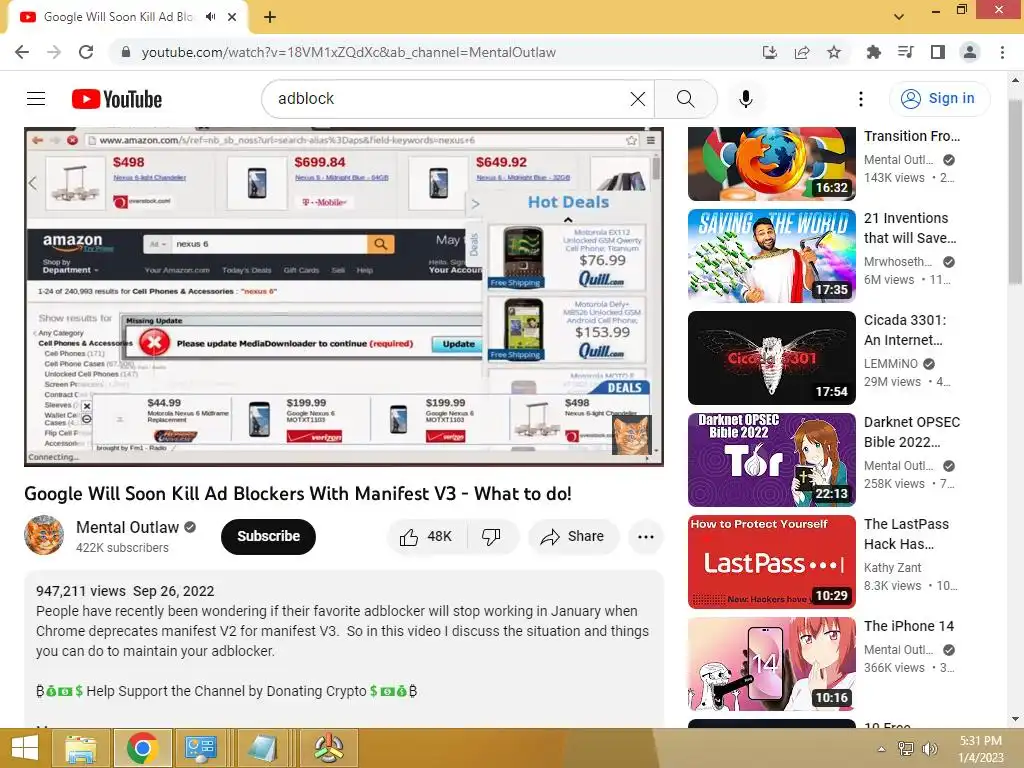This screenshot has width=1024, height=768.
Task: Open 'The iPhone 14' title link
Action: pos(909,626)
